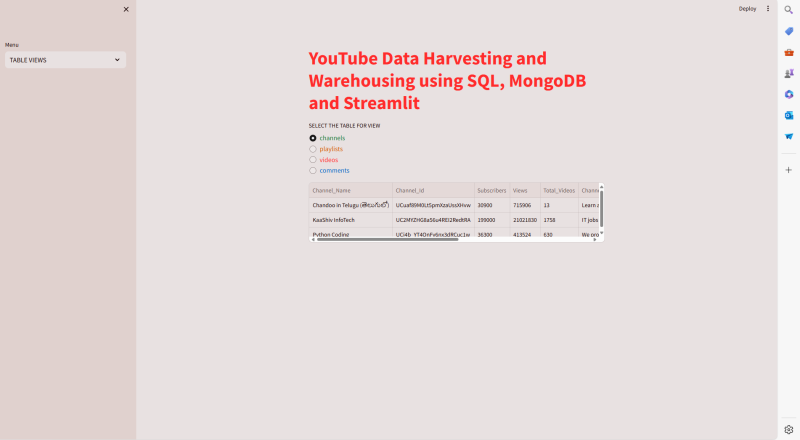Sort by the Views column header
Image resolution: width=800 pixels, height=440 pixels.
tap(525, 190)
